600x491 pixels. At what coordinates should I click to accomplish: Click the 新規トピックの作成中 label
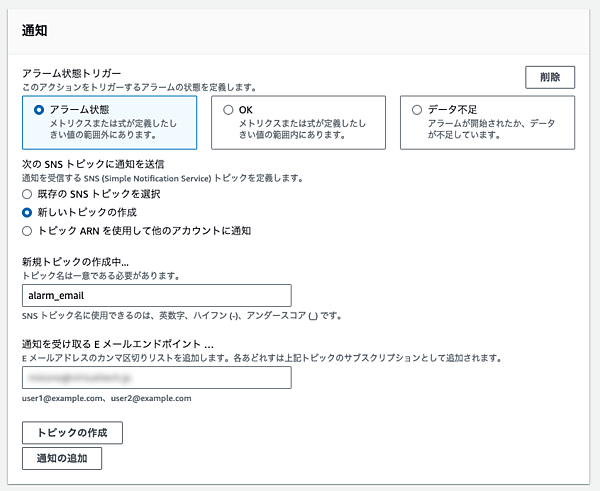pos(76,260)
